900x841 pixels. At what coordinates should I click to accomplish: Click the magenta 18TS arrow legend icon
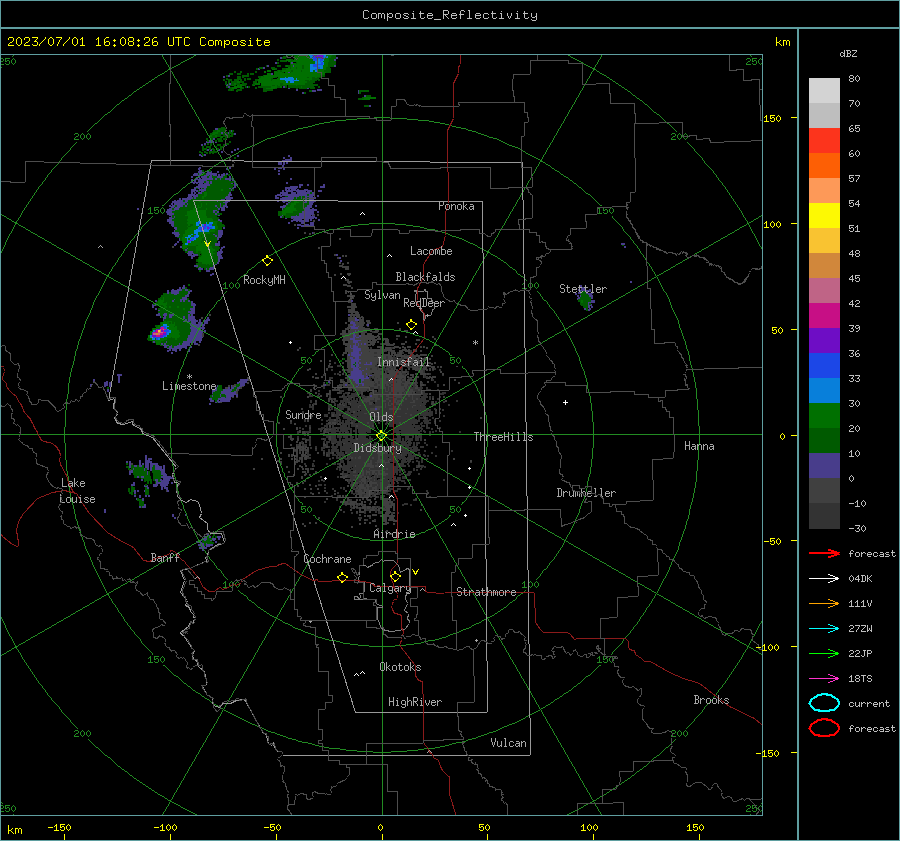pos(824,679)
